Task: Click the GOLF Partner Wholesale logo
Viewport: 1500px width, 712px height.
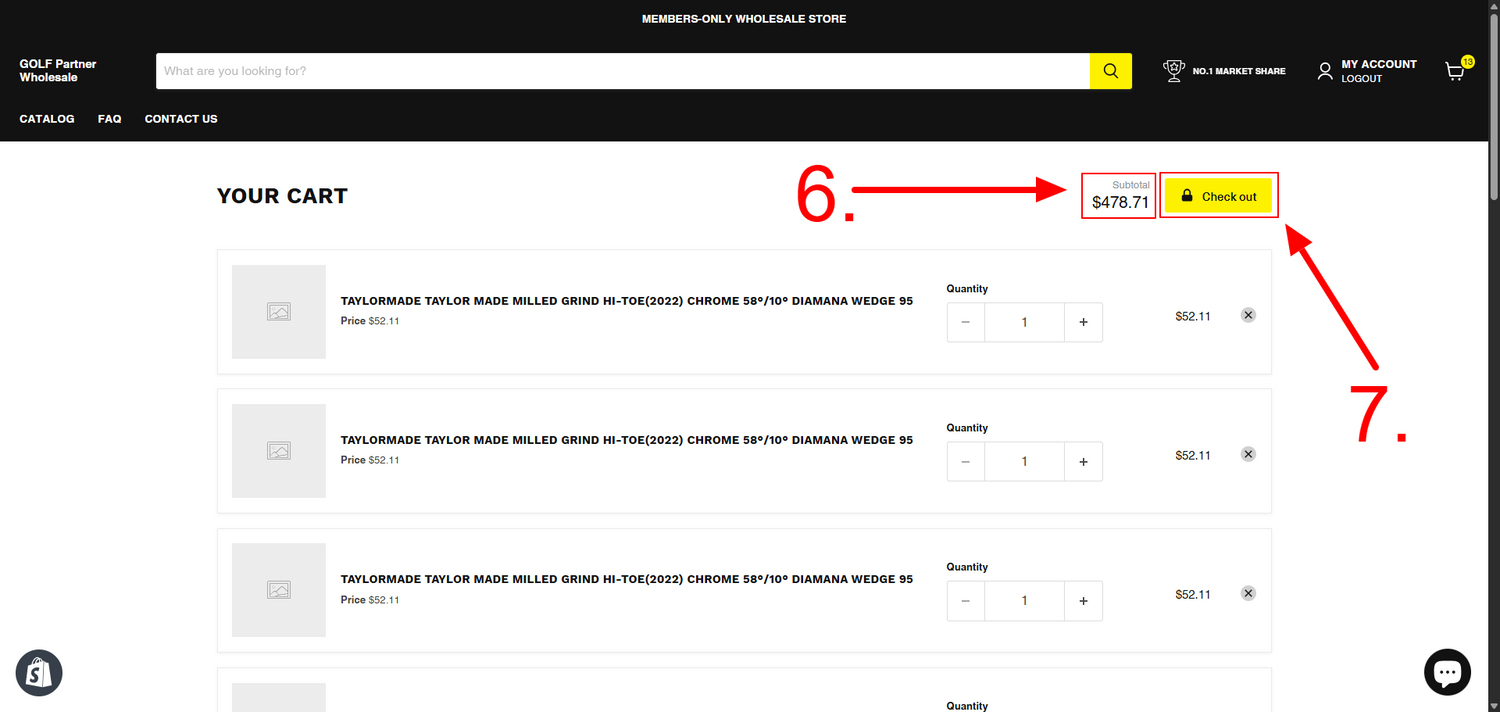Action: (x=58, y=71)
